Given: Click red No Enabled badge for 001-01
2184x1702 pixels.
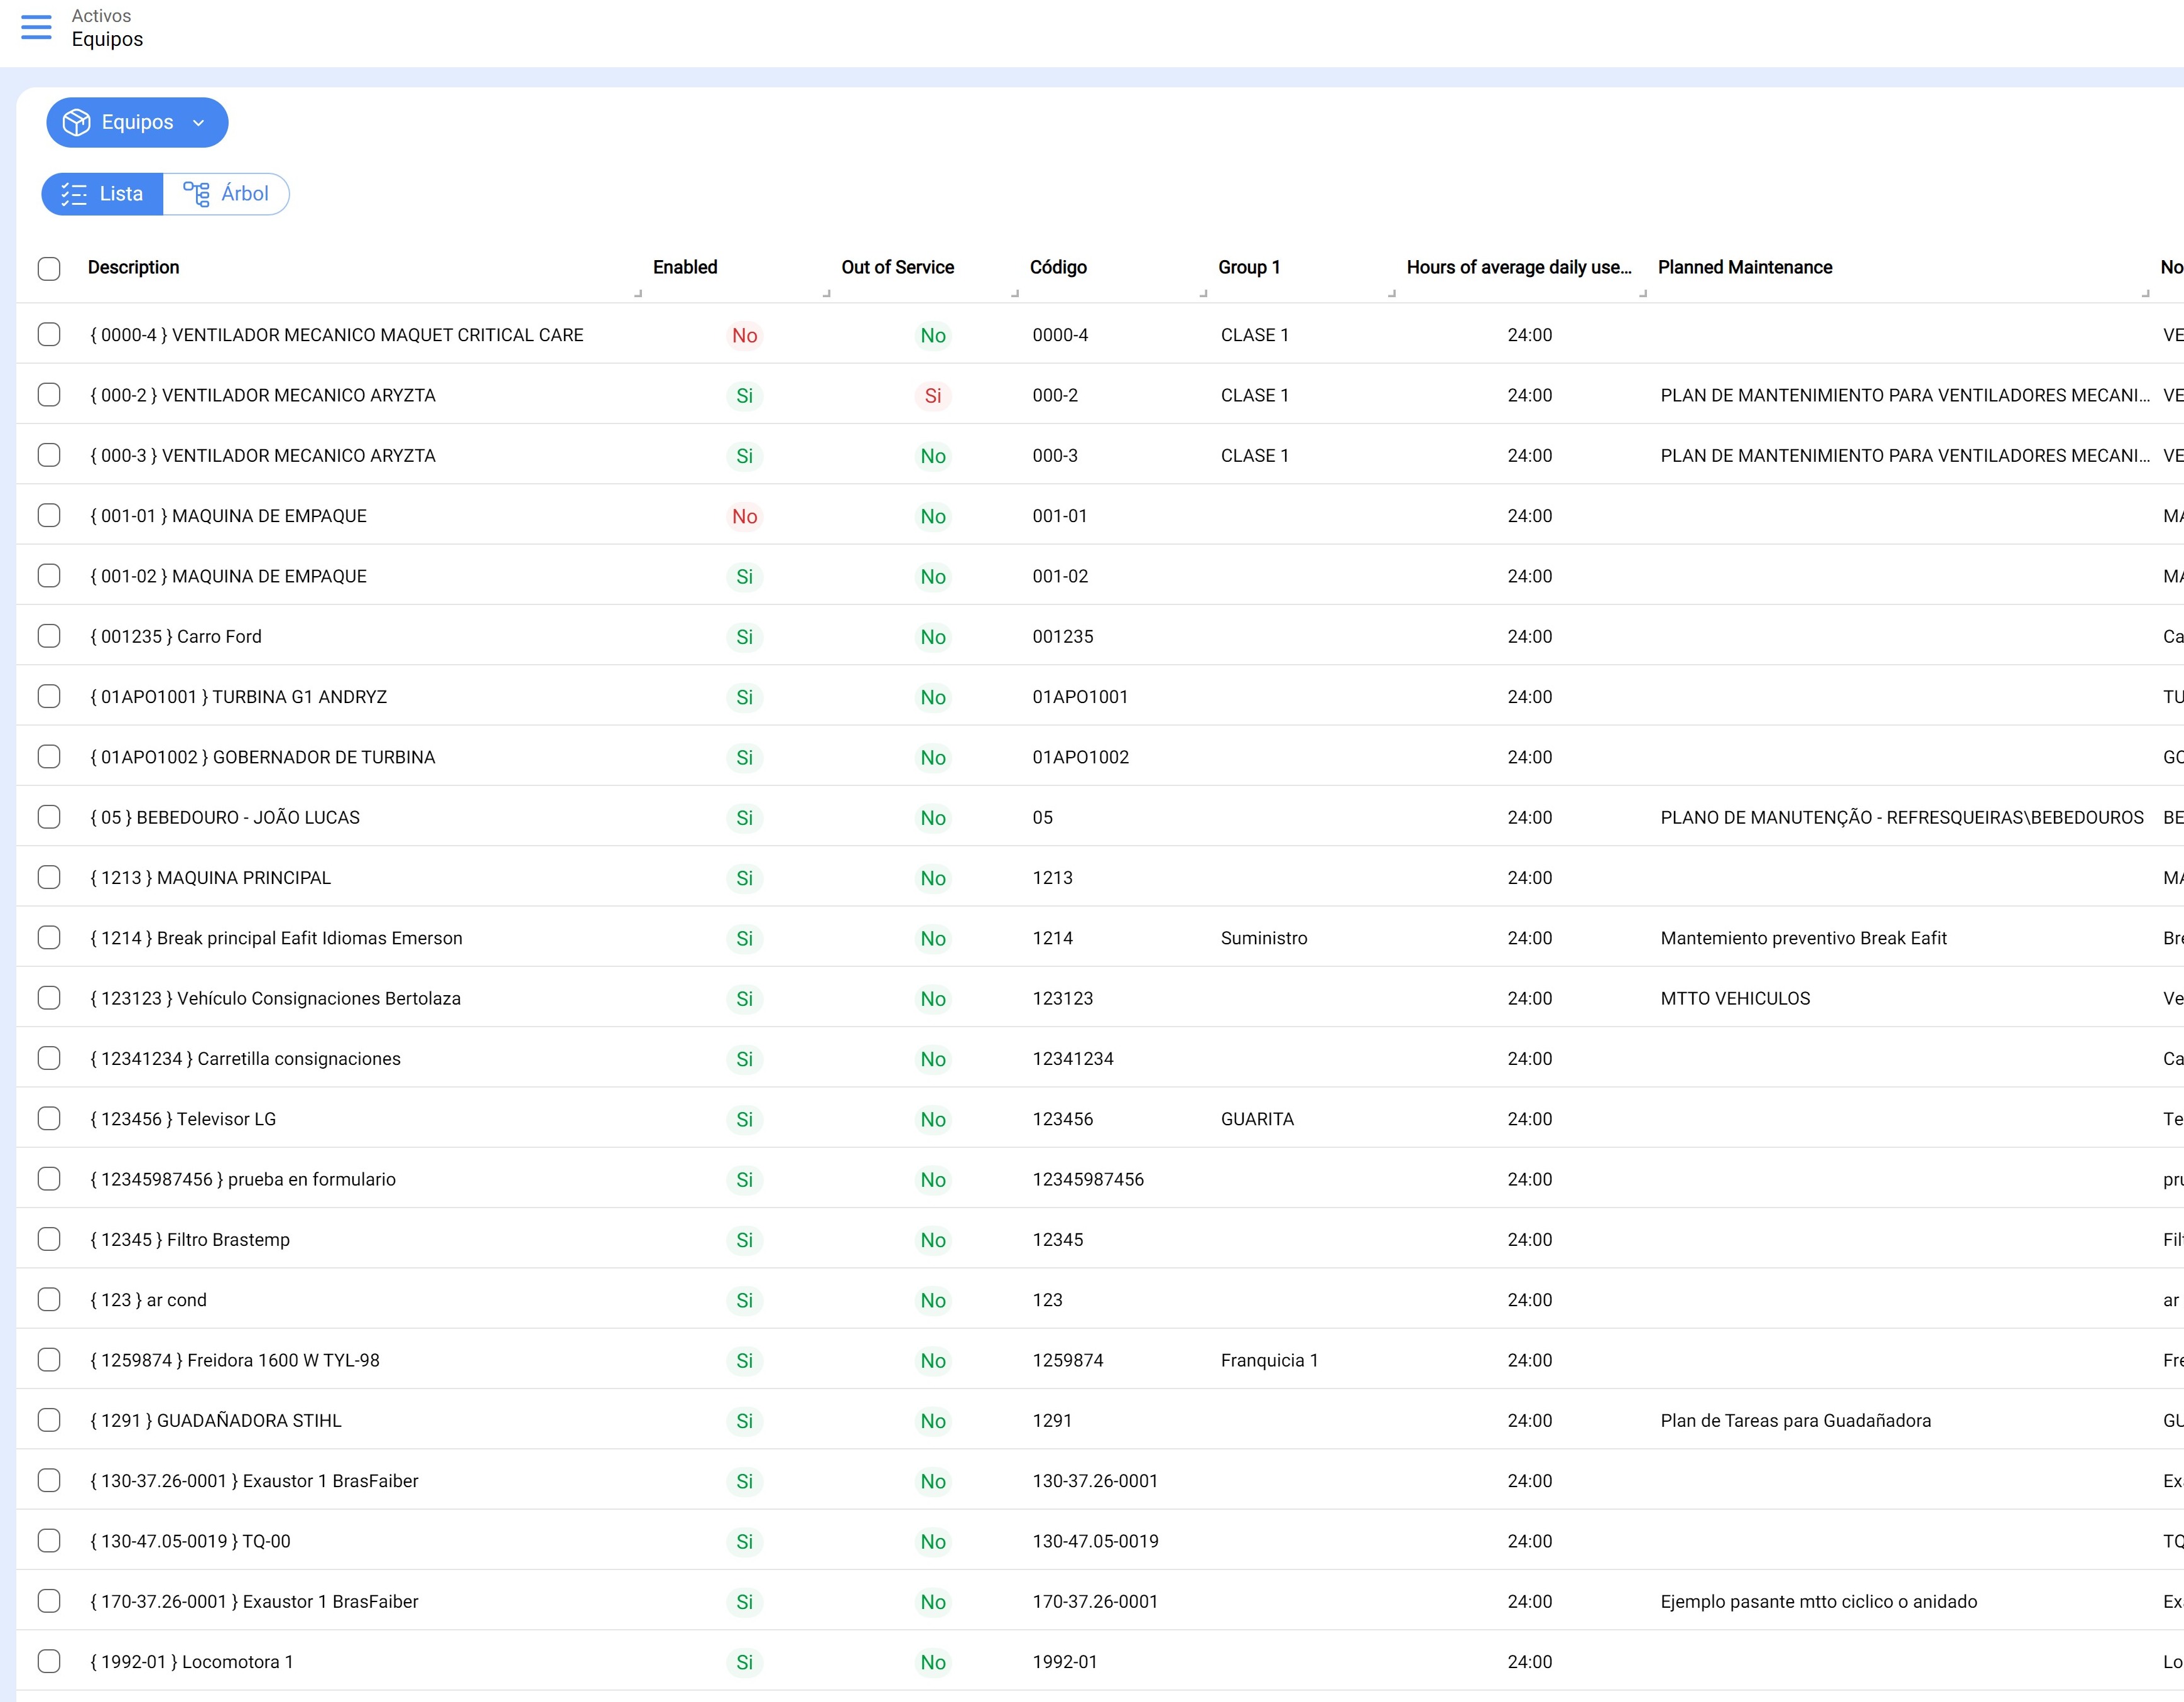Looking at the screenshot, I should (x=744, y=516).
